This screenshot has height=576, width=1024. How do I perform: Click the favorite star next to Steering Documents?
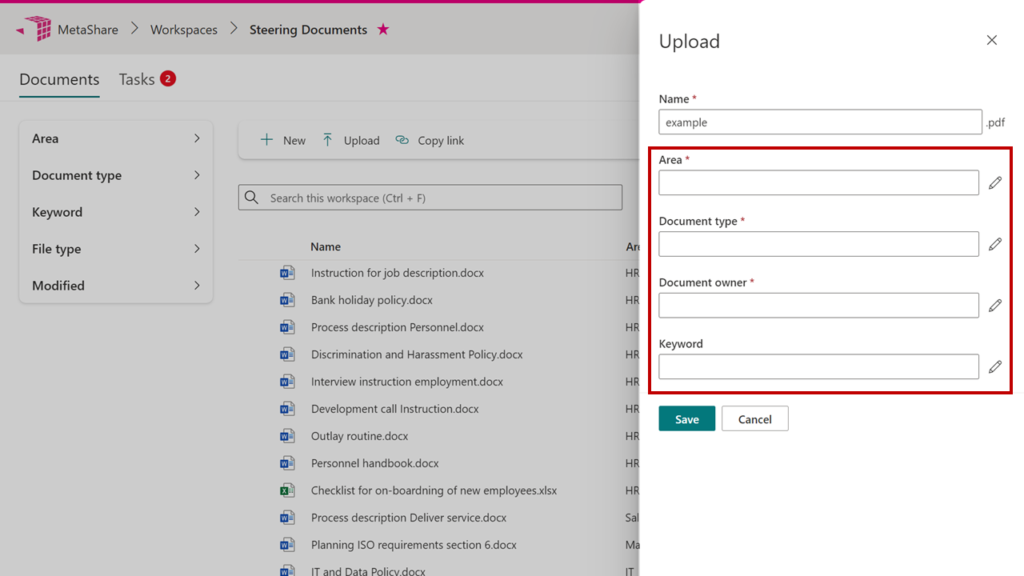click(x=383, y=30)
